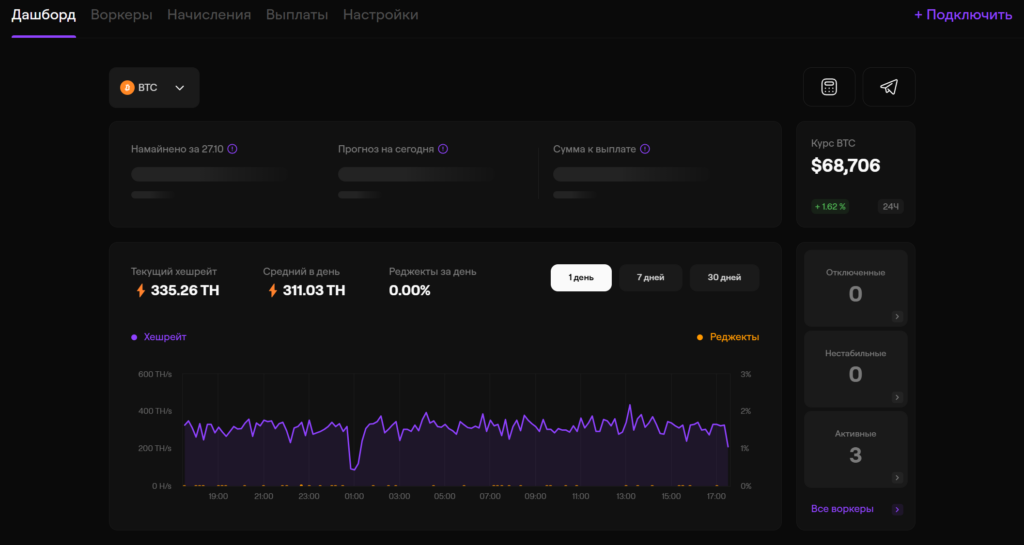Screen dimensions: 1024x545
Task: Switch chart to 7 дней range
Action: [x=650, y=278]
